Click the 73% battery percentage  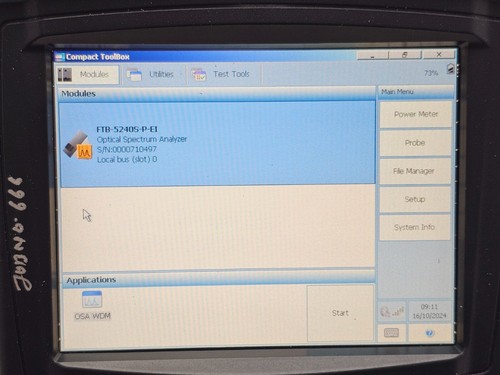click(431, 73)
